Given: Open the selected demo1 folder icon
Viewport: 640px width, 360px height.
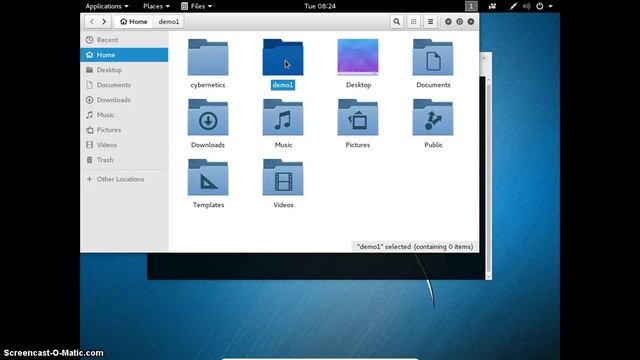Looking at the screenshot, I should pos(283,57).
